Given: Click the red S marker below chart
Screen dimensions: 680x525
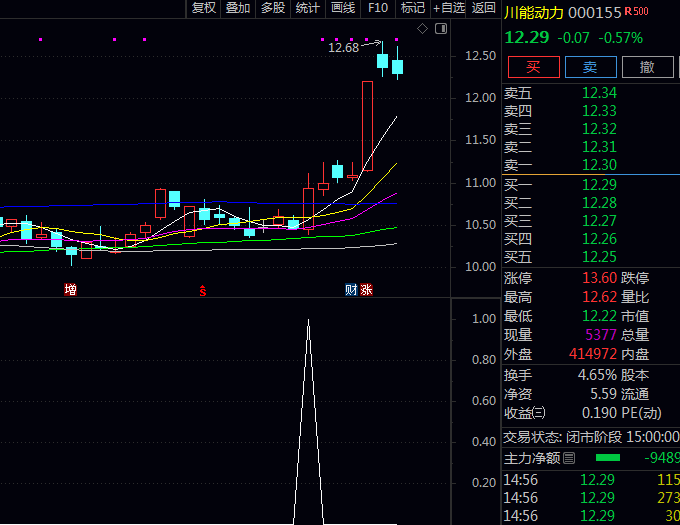Looking at the screenshot, I should tap(203, 290).
